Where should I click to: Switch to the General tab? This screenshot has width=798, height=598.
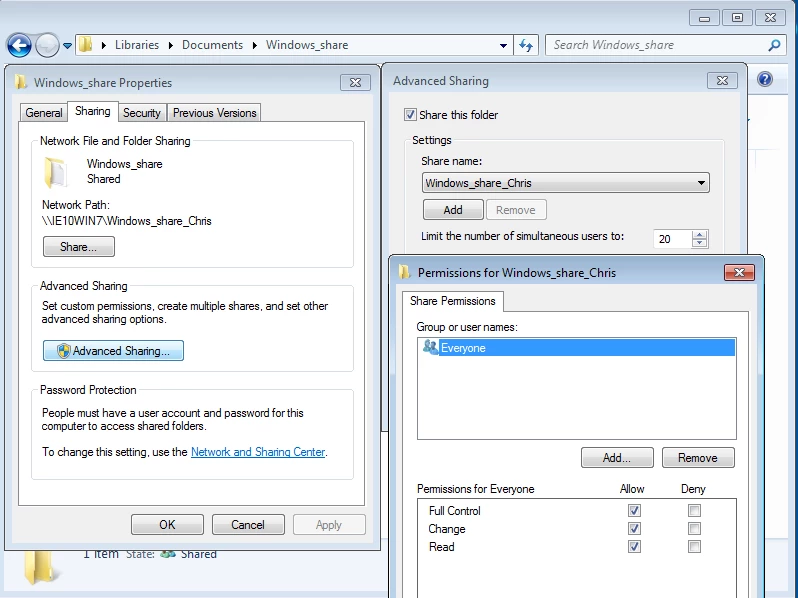[44, 112]
